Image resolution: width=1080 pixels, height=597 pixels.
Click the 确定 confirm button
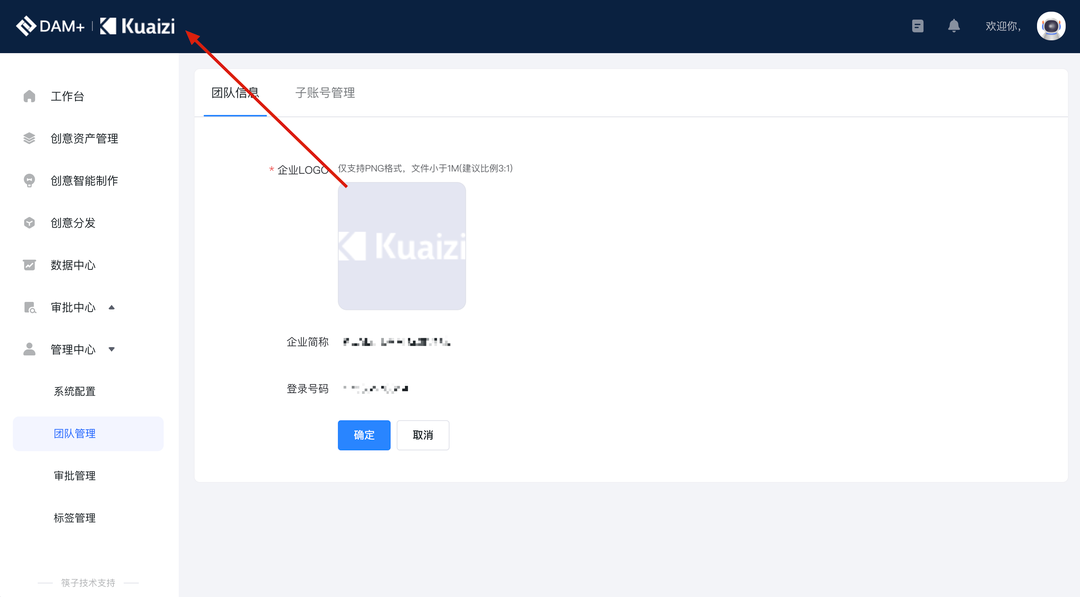(364, 435)
